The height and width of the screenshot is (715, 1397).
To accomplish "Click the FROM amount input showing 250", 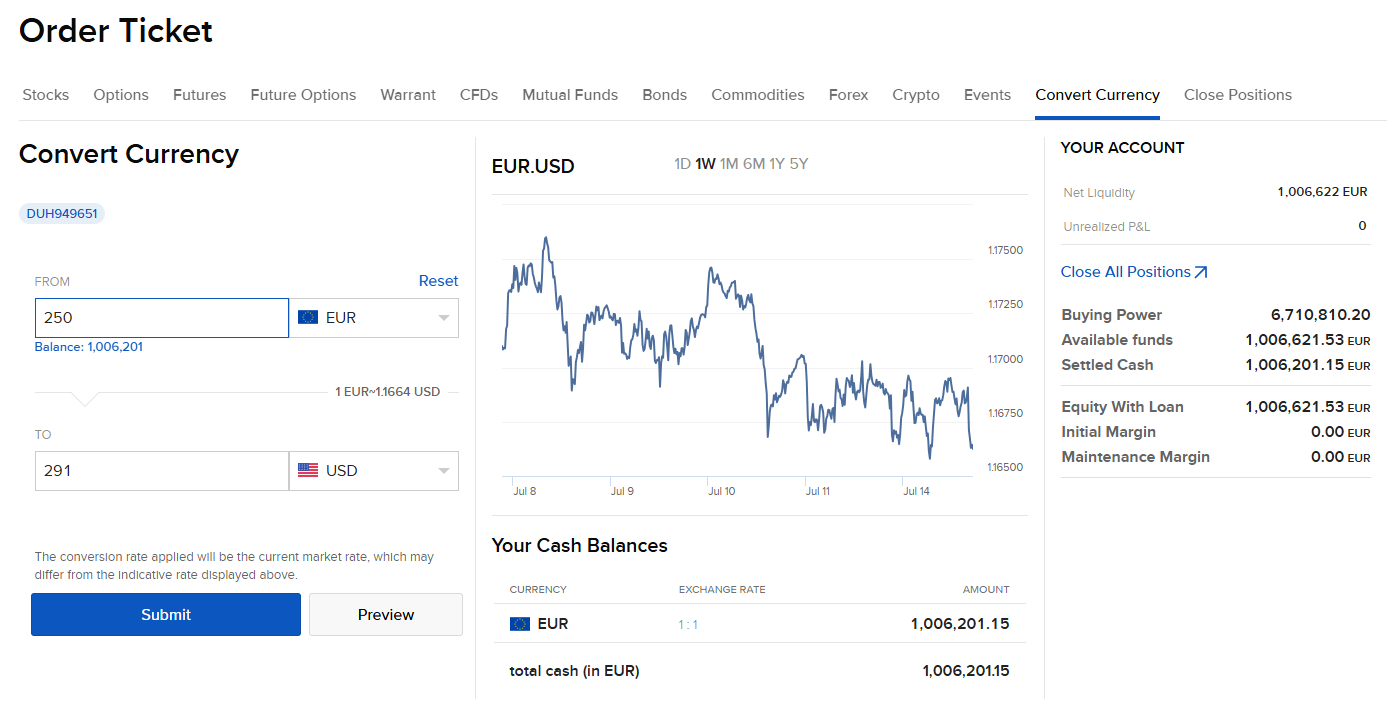I will click(161, 316).
